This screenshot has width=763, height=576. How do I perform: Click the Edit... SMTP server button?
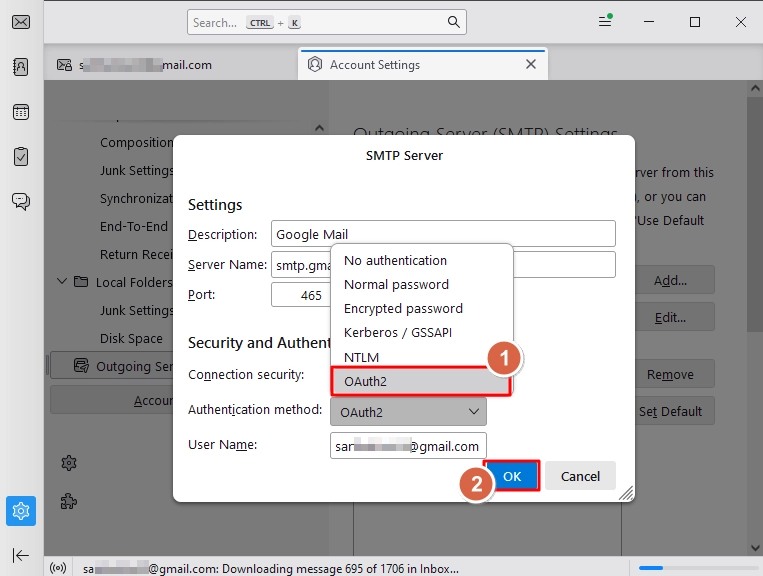point(675,317)
